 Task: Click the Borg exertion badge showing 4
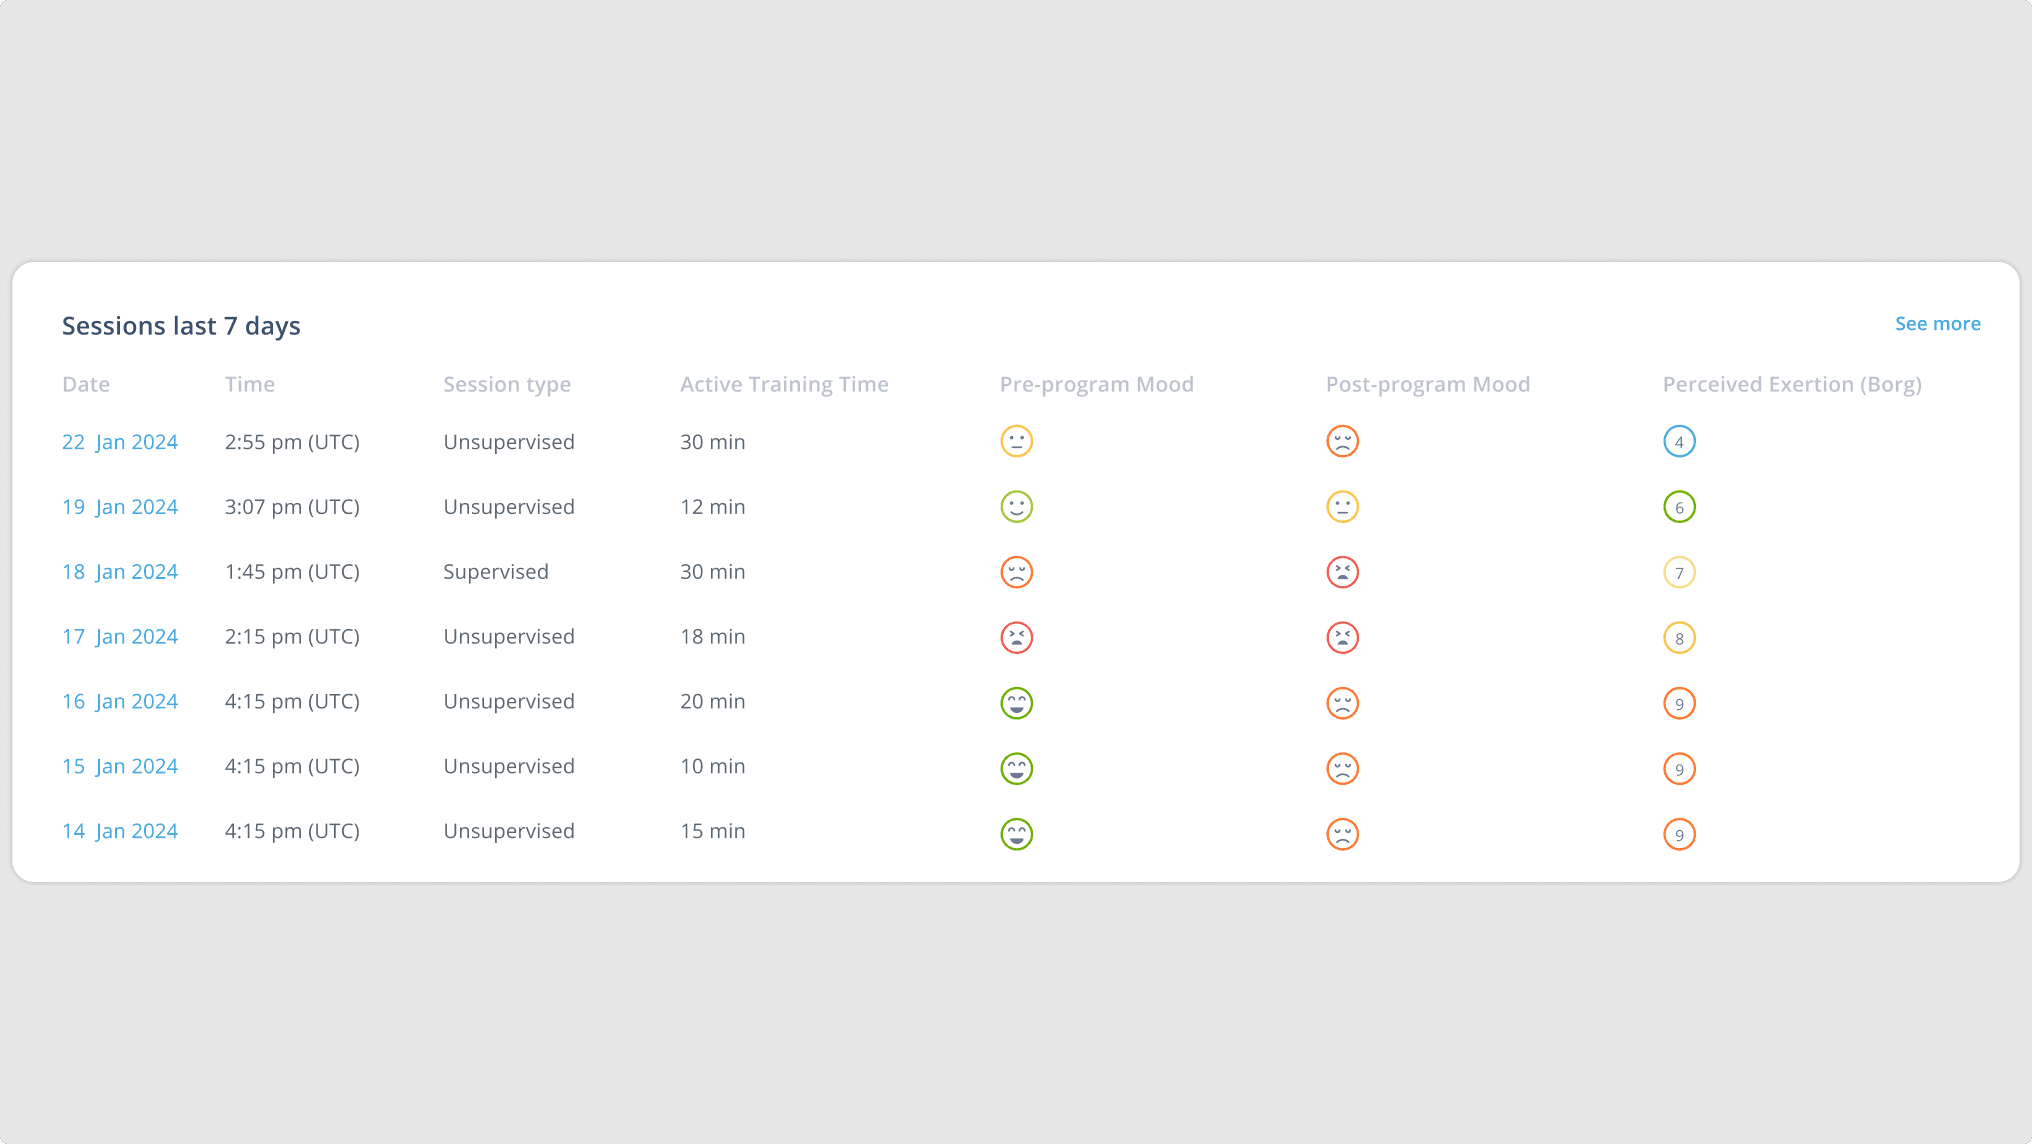click(1679, 441)
